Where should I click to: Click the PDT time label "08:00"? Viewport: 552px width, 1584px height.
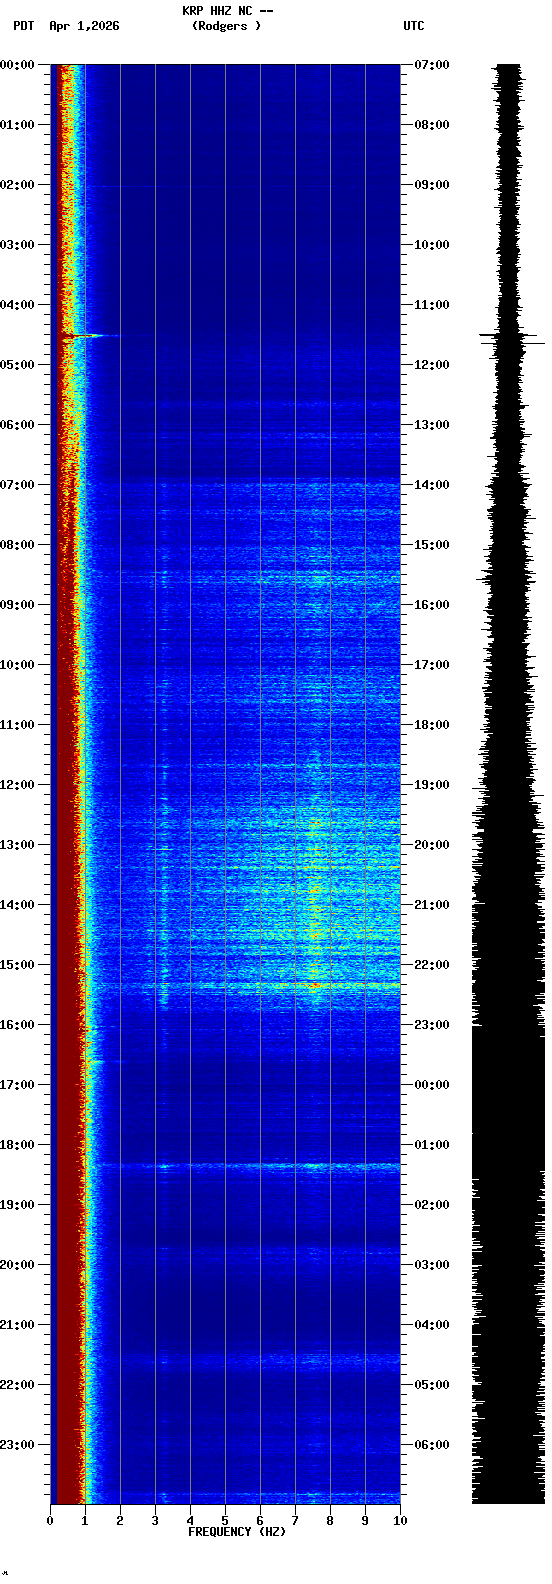pos(17,545)
